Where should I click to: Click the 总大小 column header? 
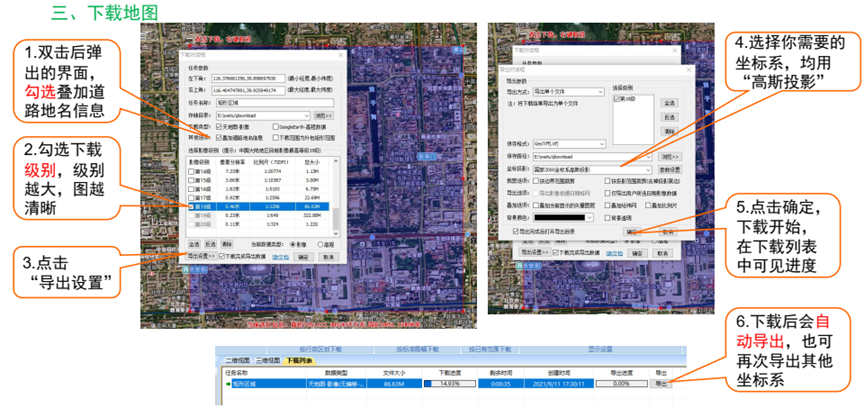pyautogui.click(x=312, y=162)
